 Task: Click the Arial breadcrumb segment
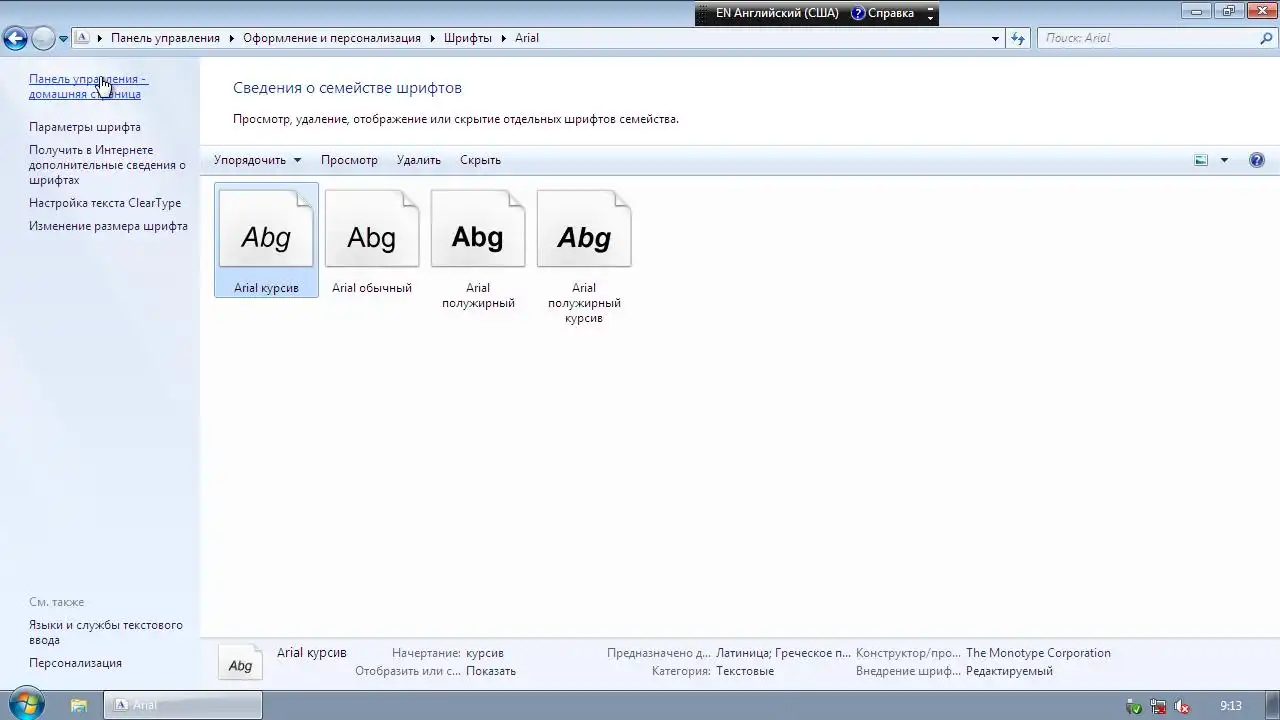[527, 38]
